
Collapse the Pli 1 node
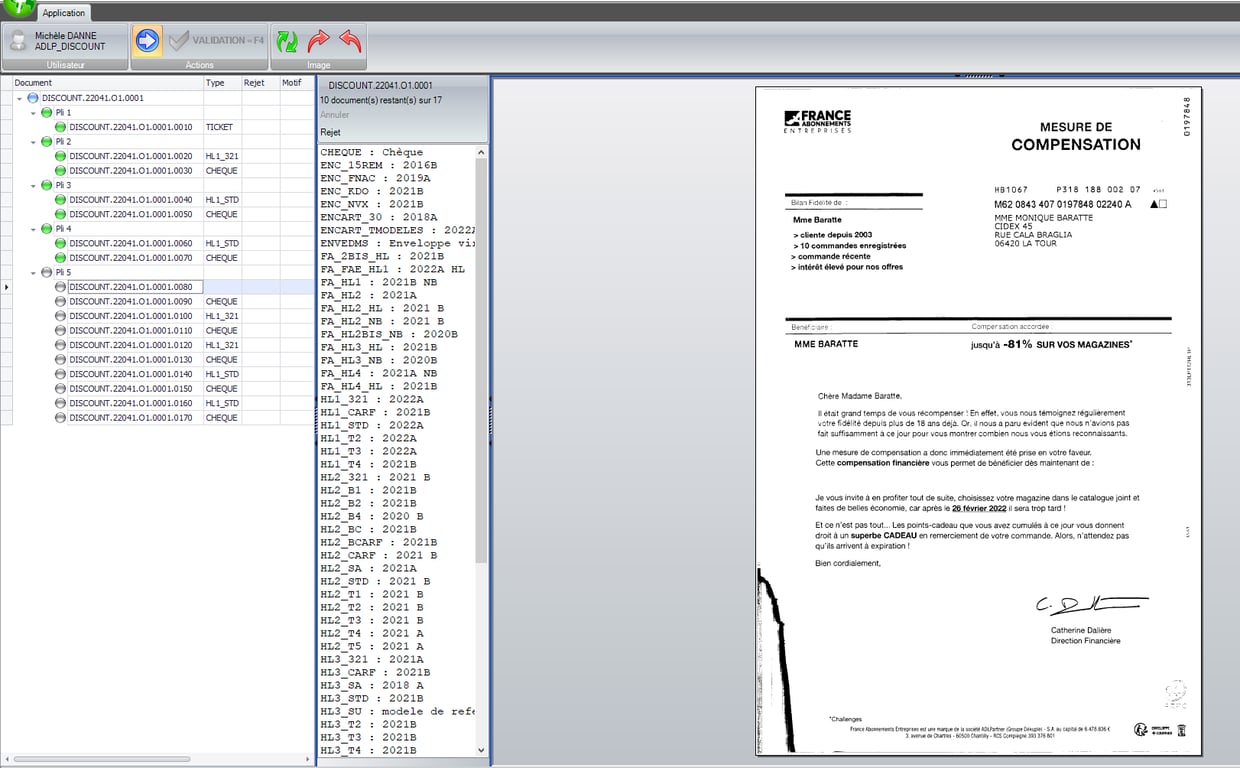coord(33,113)
